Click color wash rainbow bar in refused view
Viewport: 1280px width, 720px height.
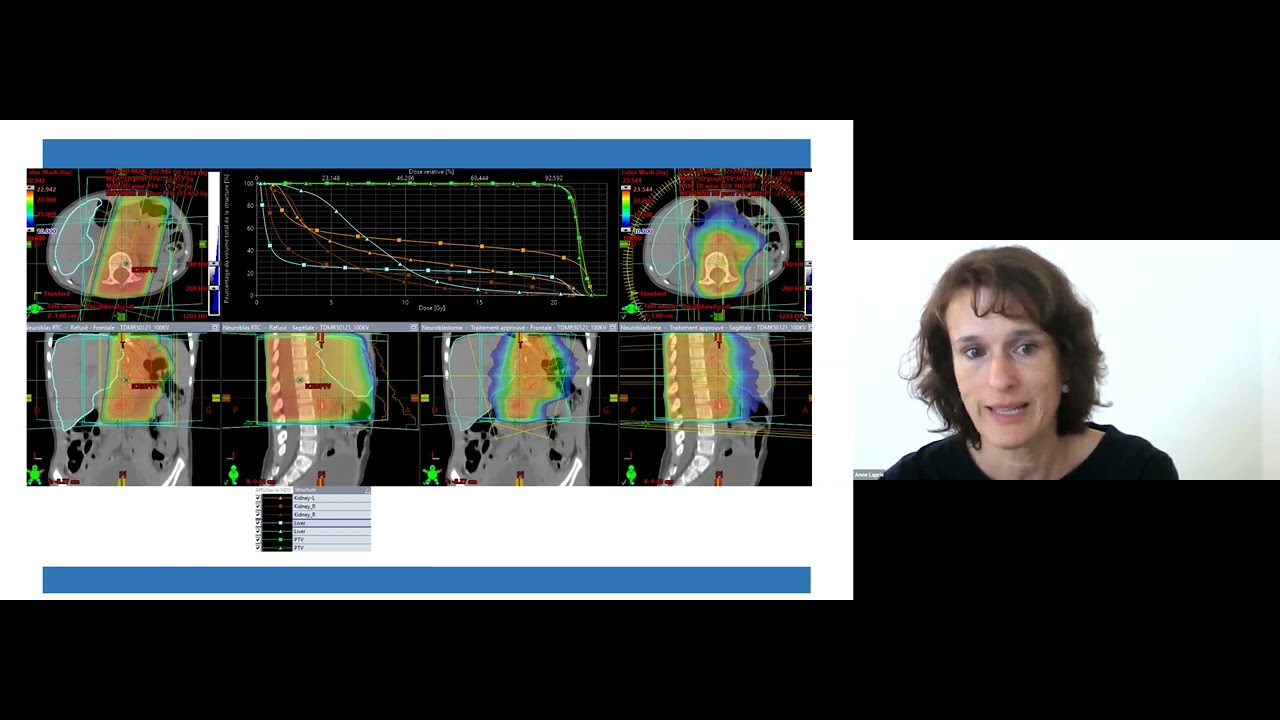(30, 208)
